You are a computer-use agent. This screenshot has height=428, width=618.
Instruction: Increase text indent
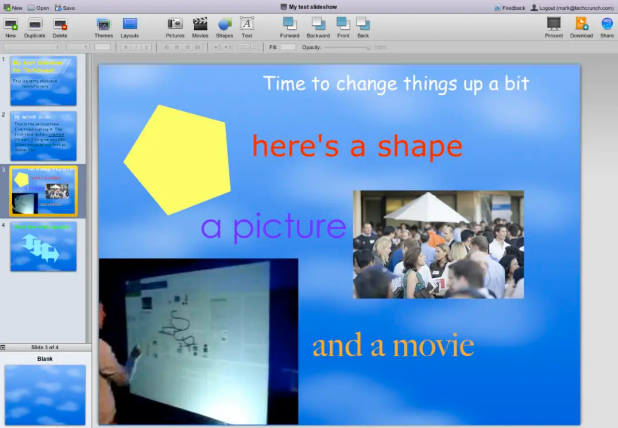(228, 47)
